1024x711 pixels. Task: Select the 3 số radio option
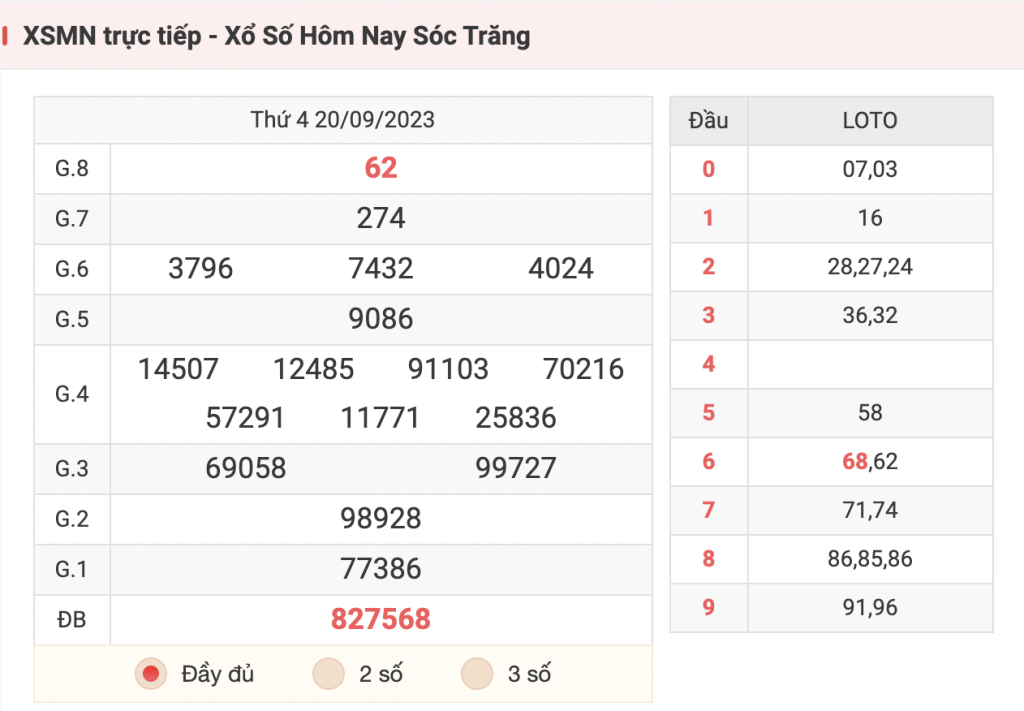[x=477, y=674]
